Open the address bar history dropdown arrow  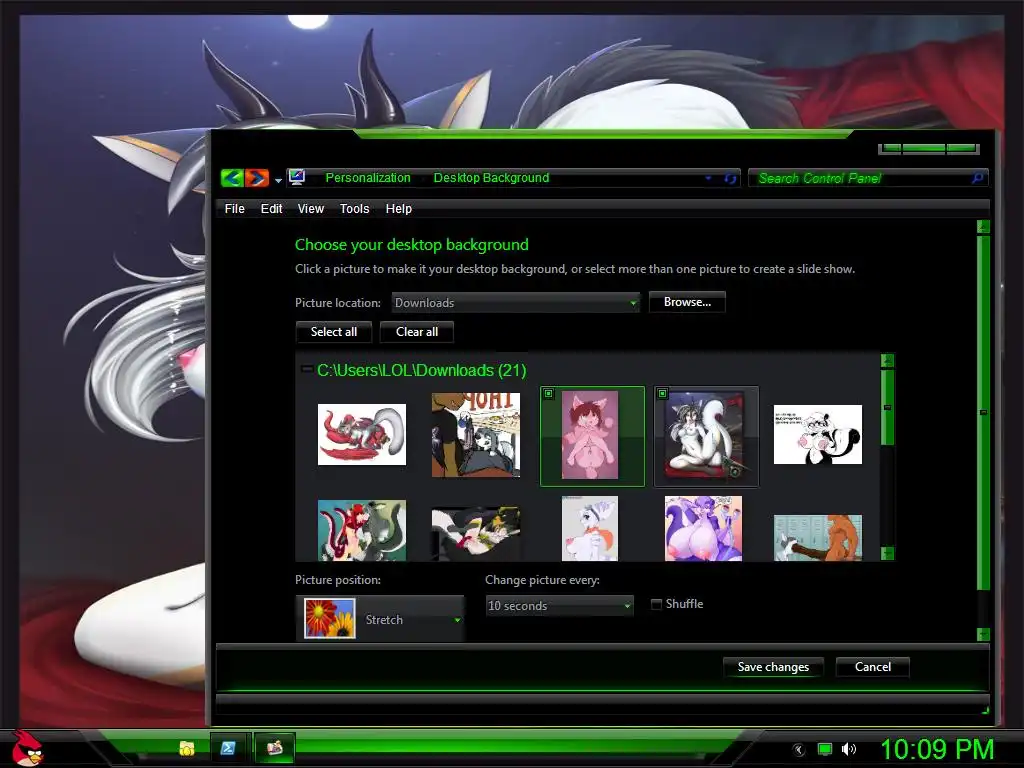[x=708, y=178]
